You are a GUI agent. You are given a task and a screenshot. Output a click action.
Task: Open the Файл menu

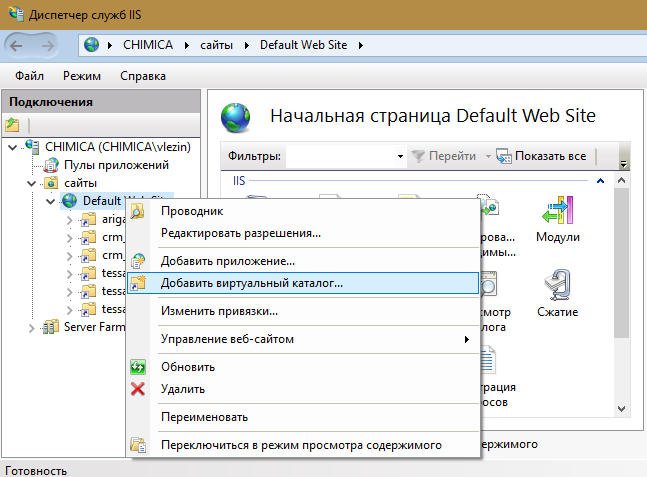pyautogui.click(x=29, y=76)
